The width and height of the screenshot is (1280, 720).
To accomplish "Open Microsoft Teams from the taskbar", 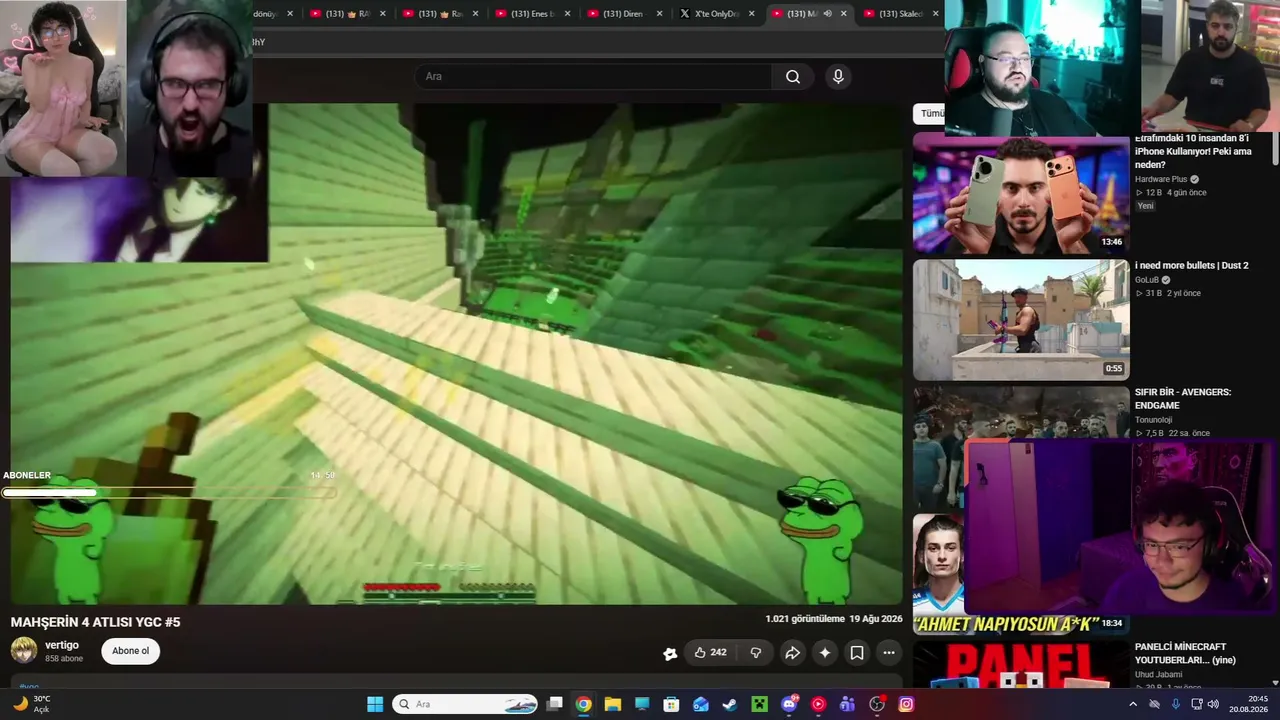I will 847,704.
